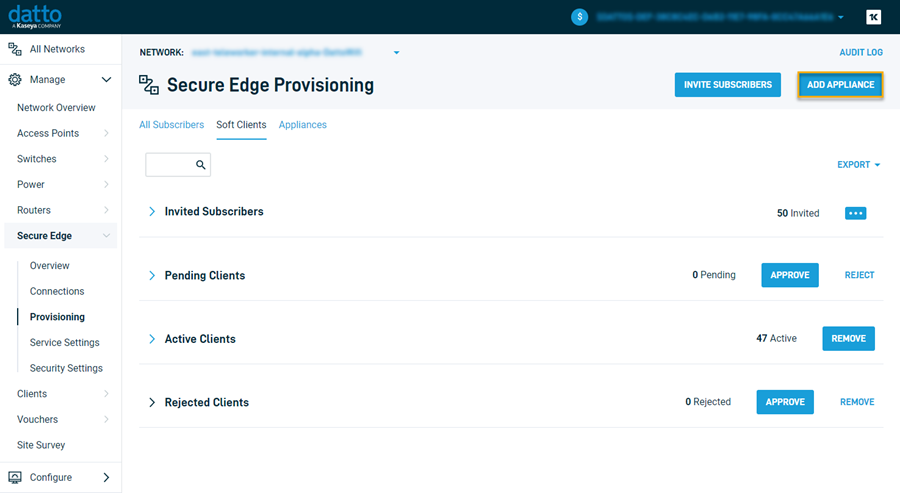Click the search magnifier icon
The image size is (900, 493).
pos(200,165)
